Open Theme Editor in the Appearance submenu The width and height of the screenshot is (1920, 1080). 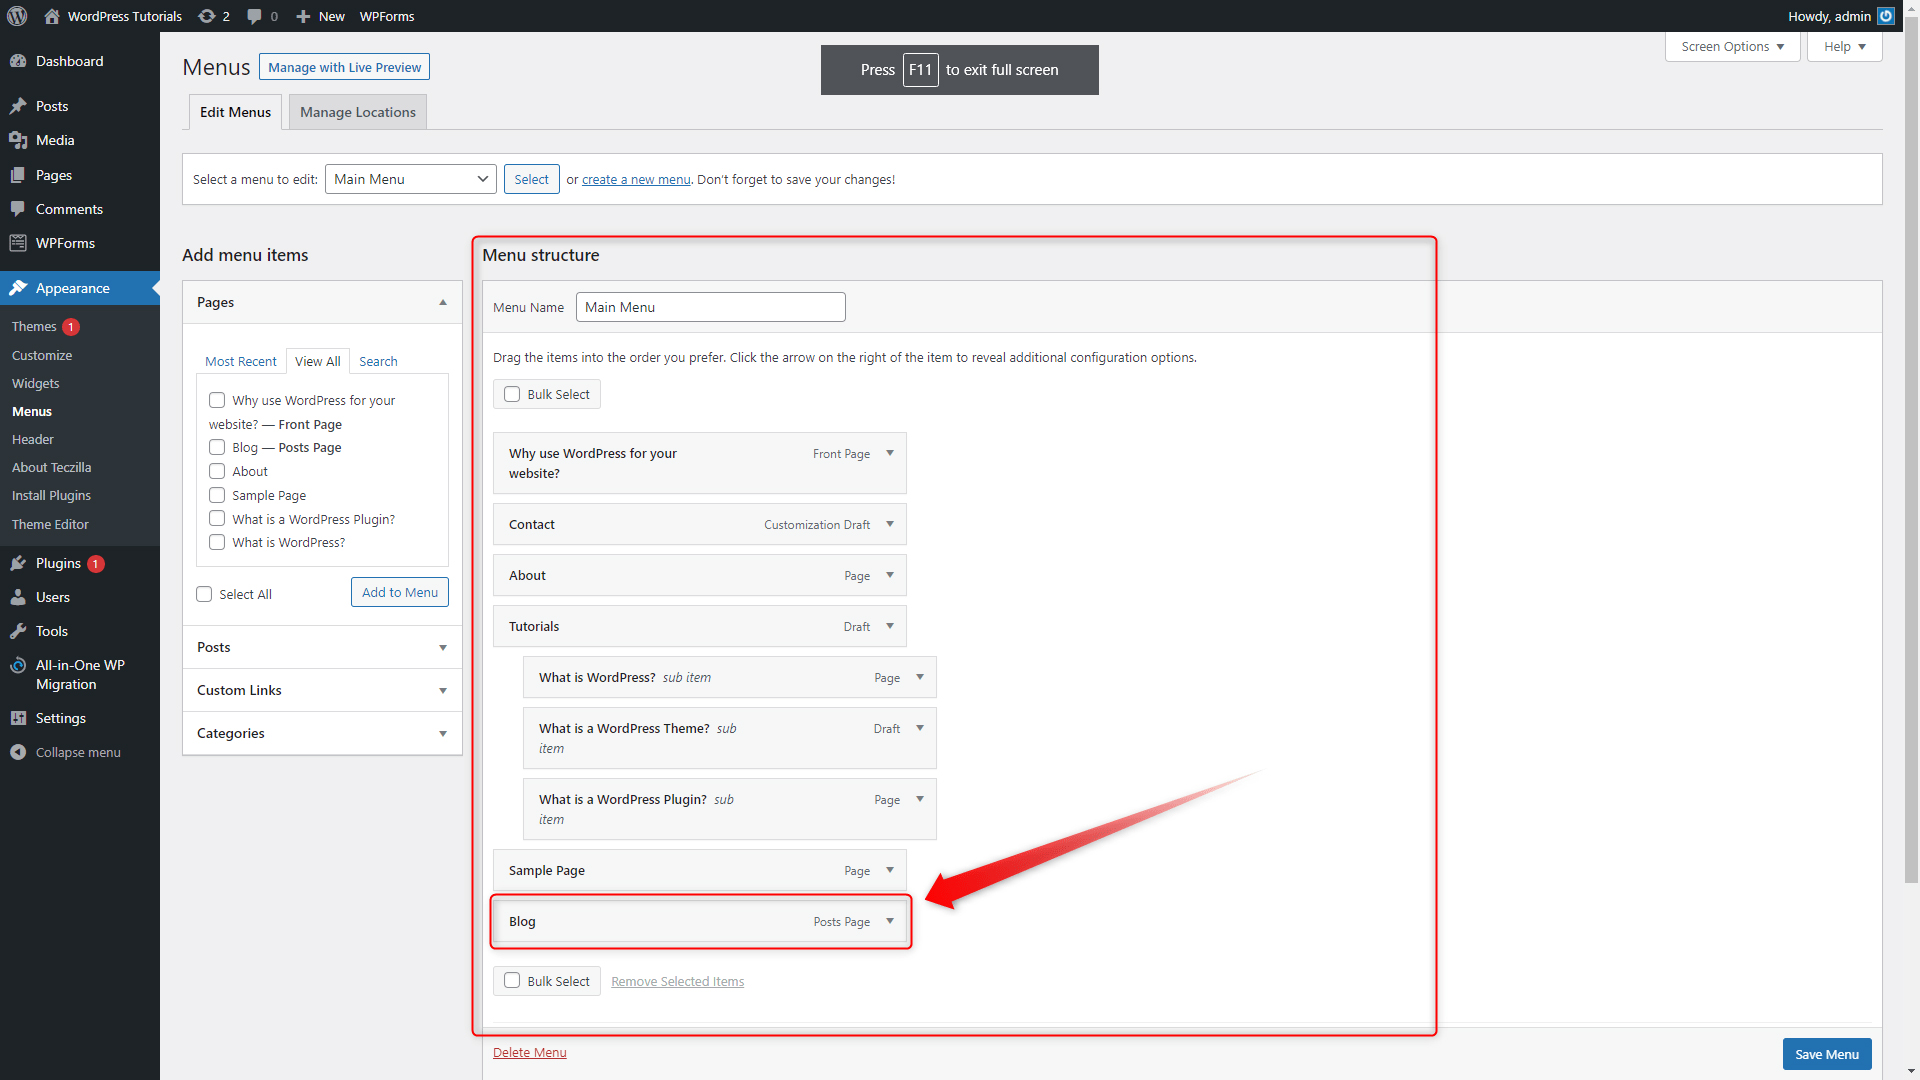pyautogui.click(x=50, y=524)
